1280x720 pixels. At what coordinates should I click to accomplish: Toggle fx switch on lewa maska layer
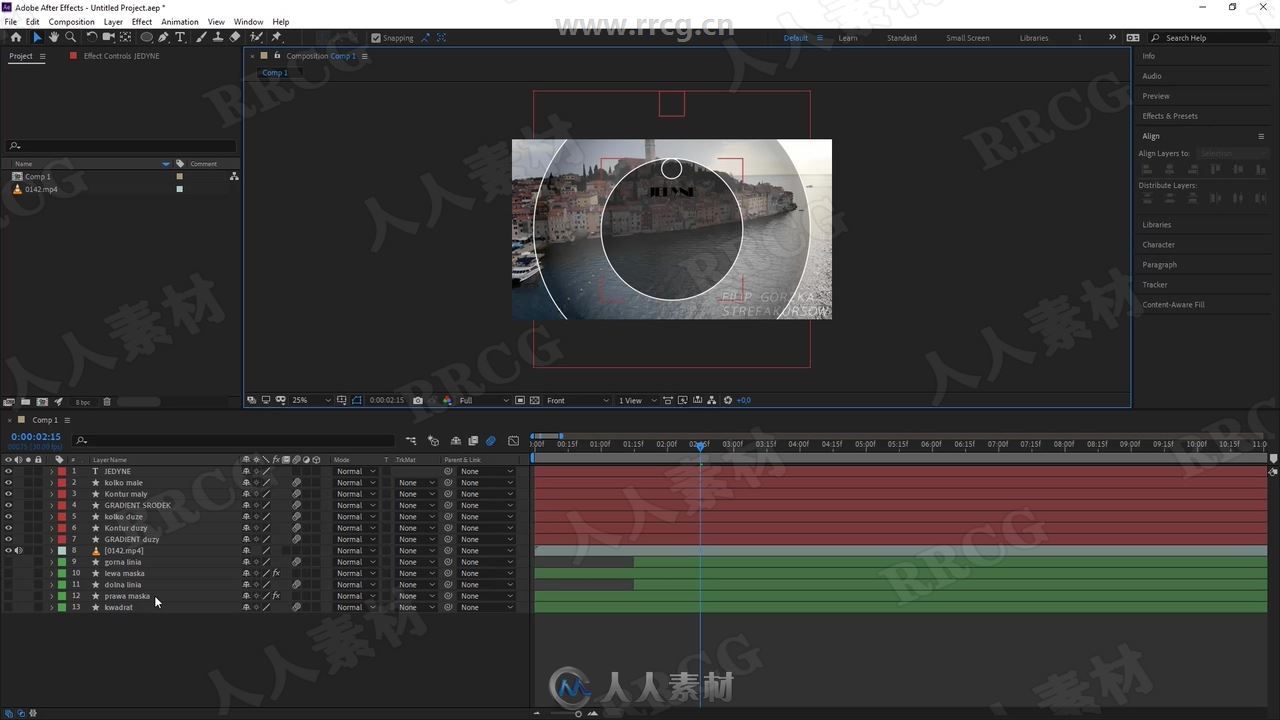[x=276, y=573]
